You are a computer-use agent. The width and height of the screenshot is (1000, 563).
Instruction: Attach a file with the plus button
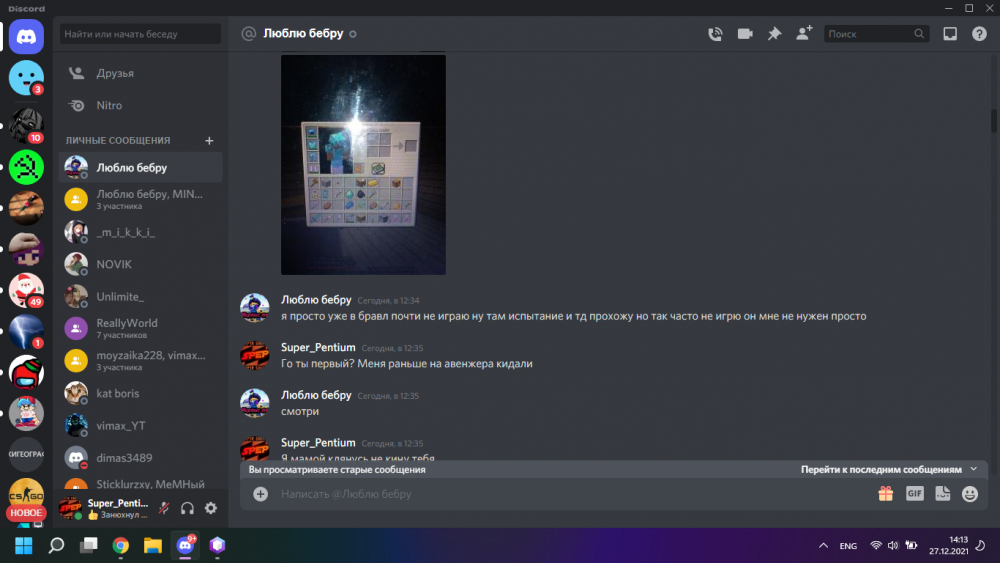point(260,494)
